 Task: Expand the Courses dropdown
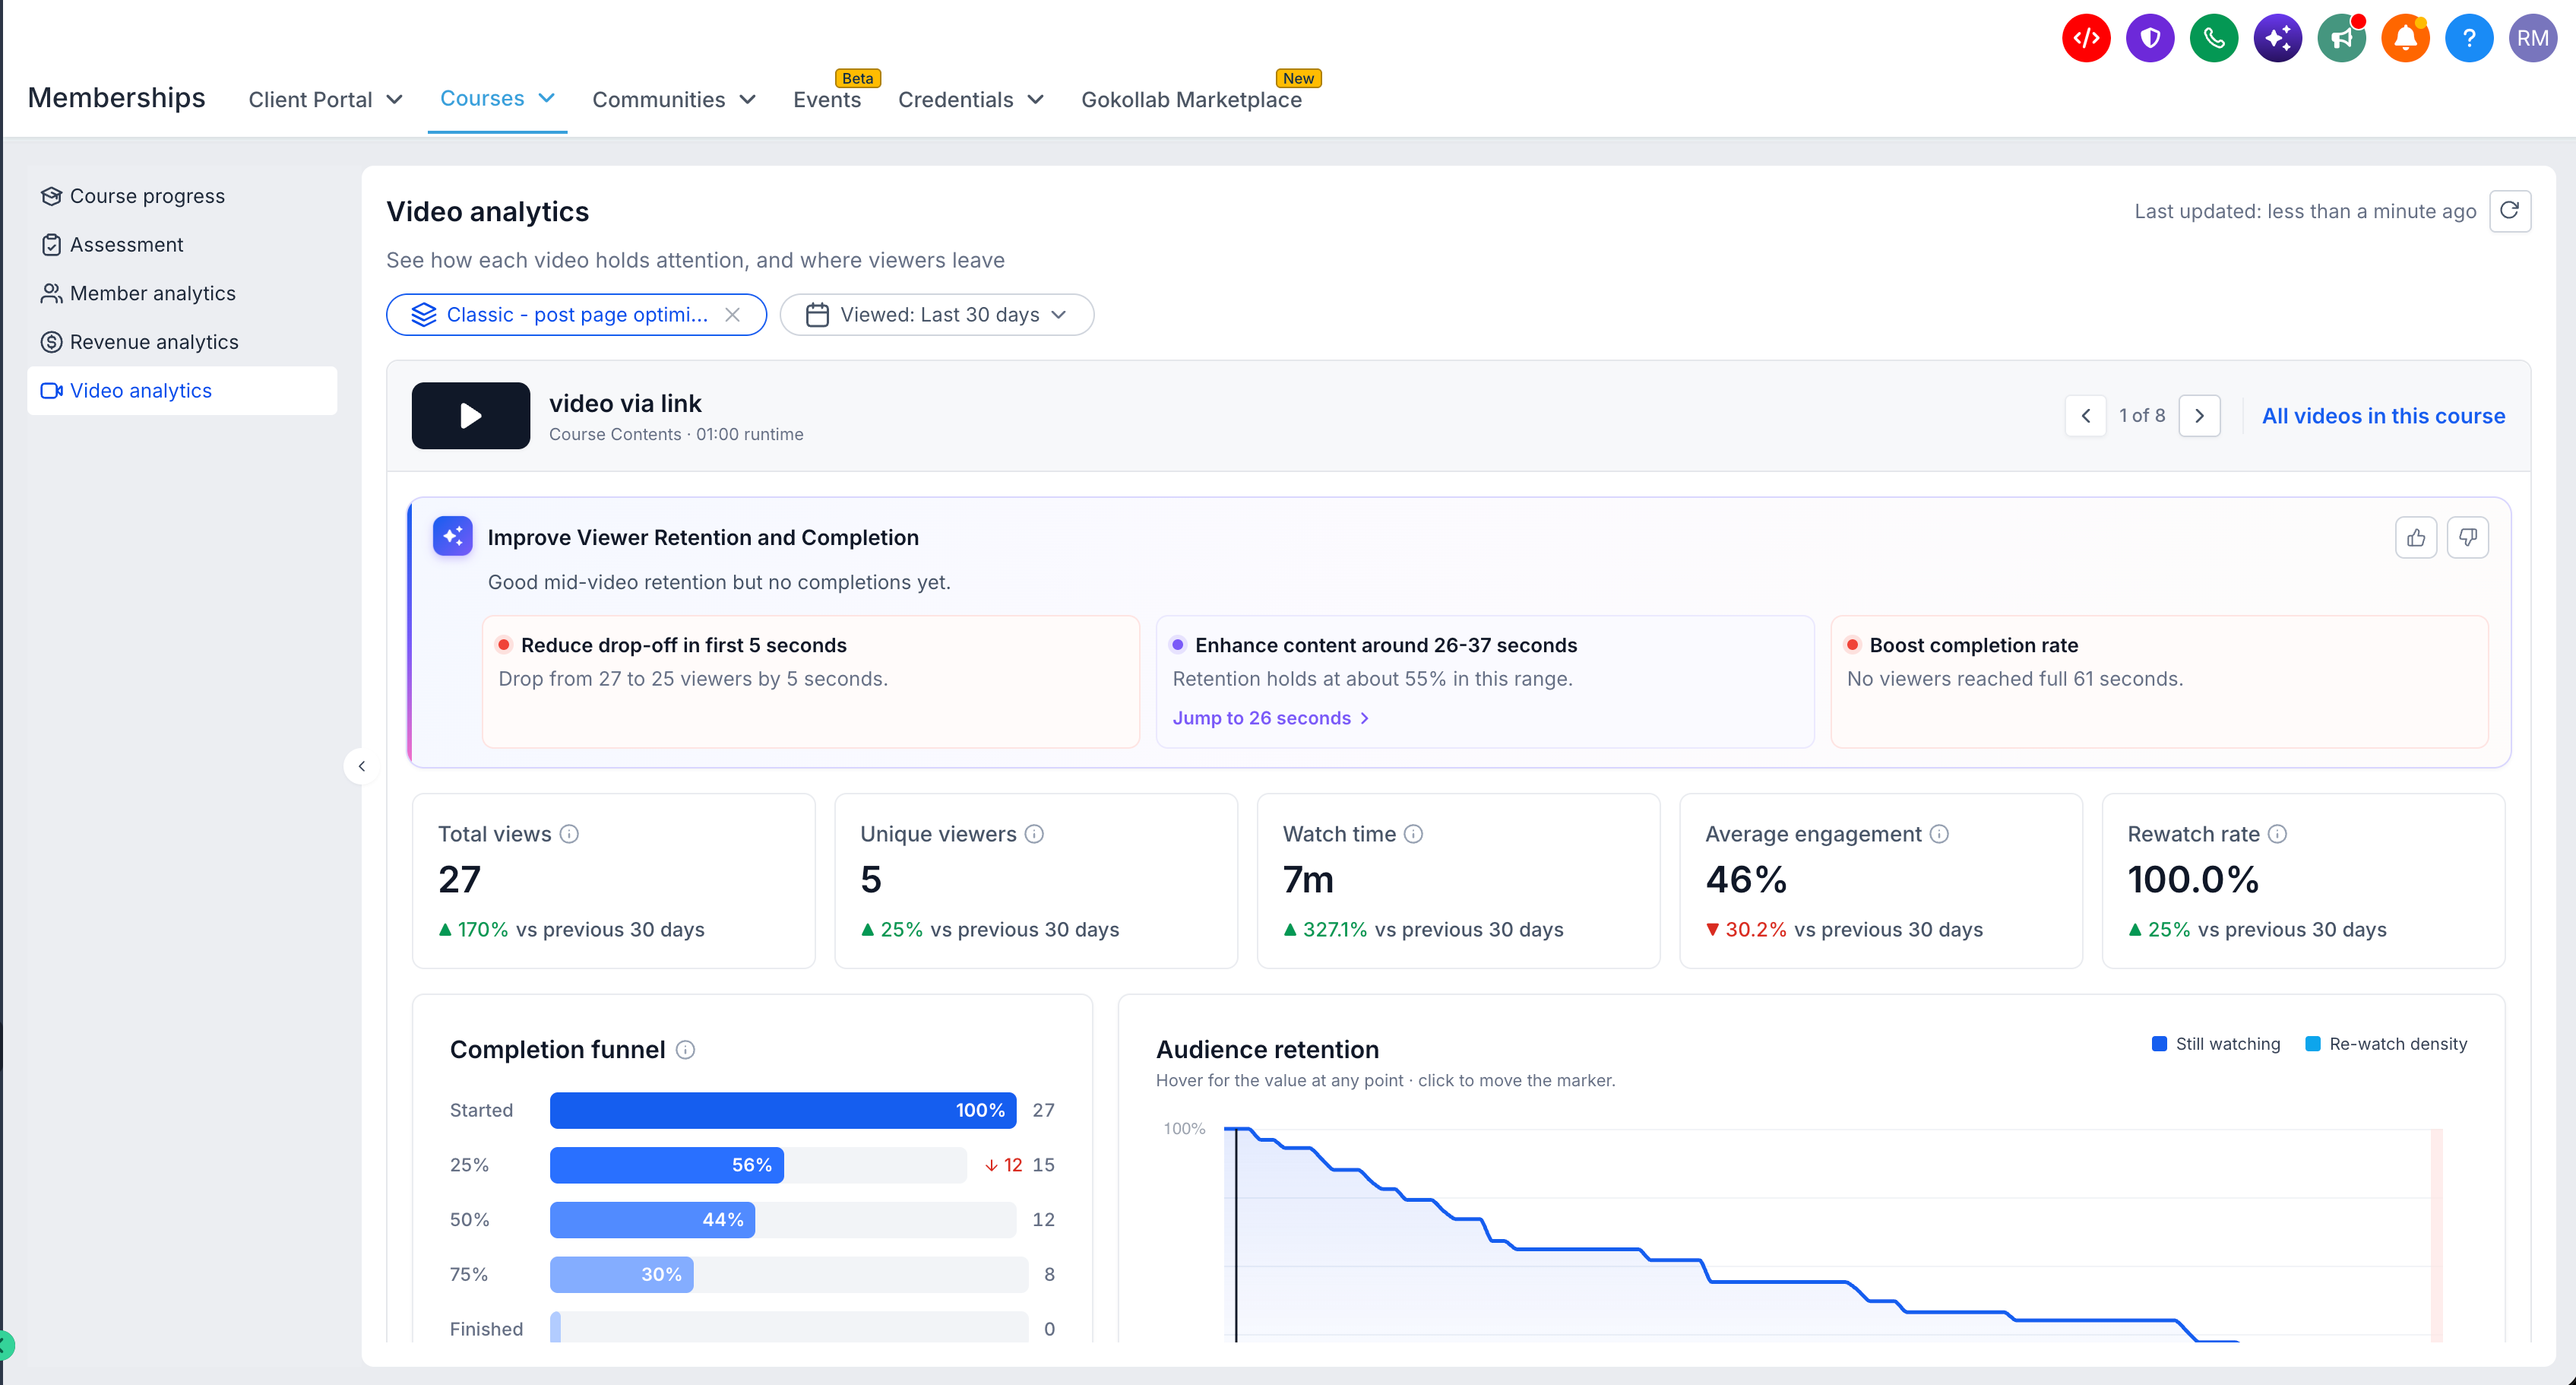497,98
